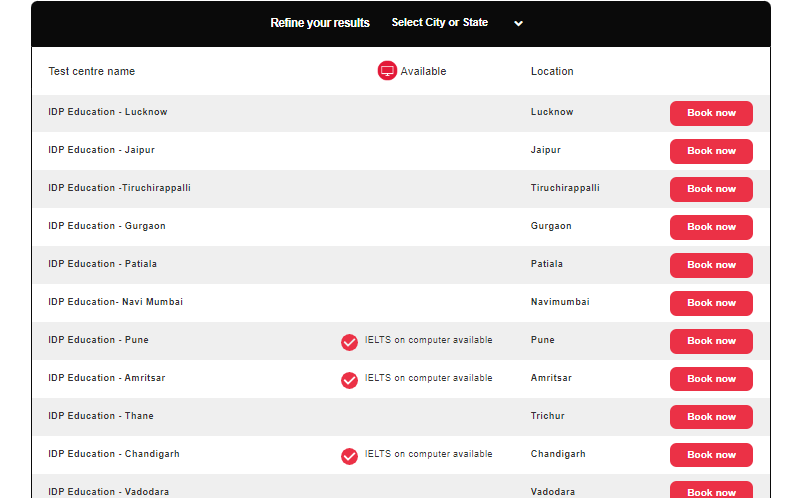This screenshot has width=785, height=498.
Task: Book now for IDP Education Jaipur
Action: pyautogui.click(x=711, y=151)
